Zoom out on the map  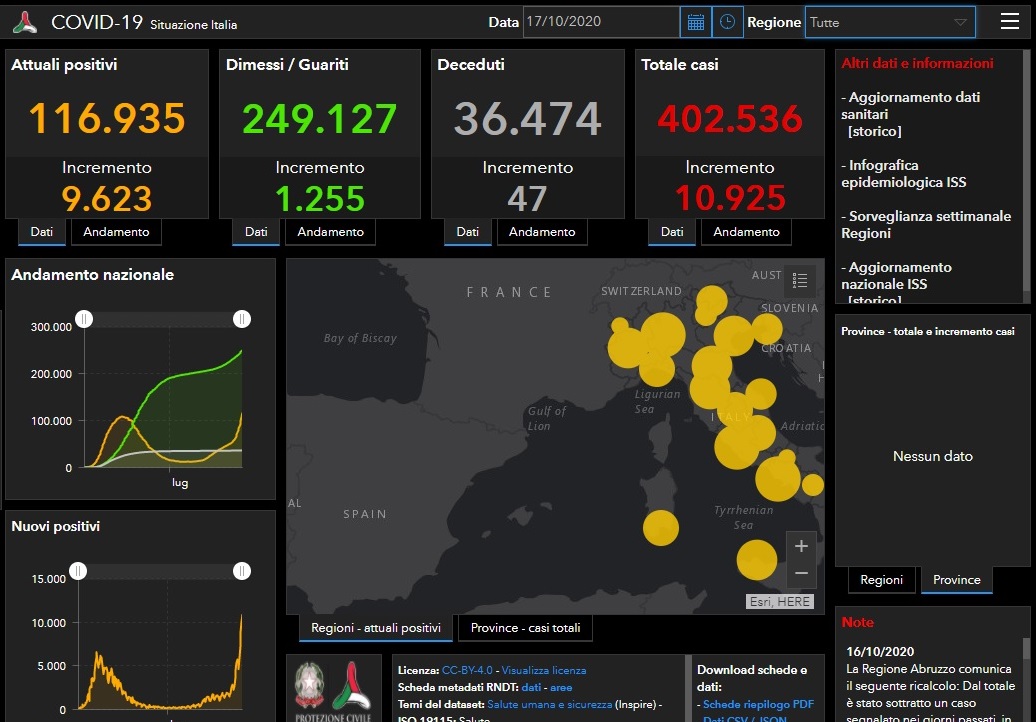(800, 573)
